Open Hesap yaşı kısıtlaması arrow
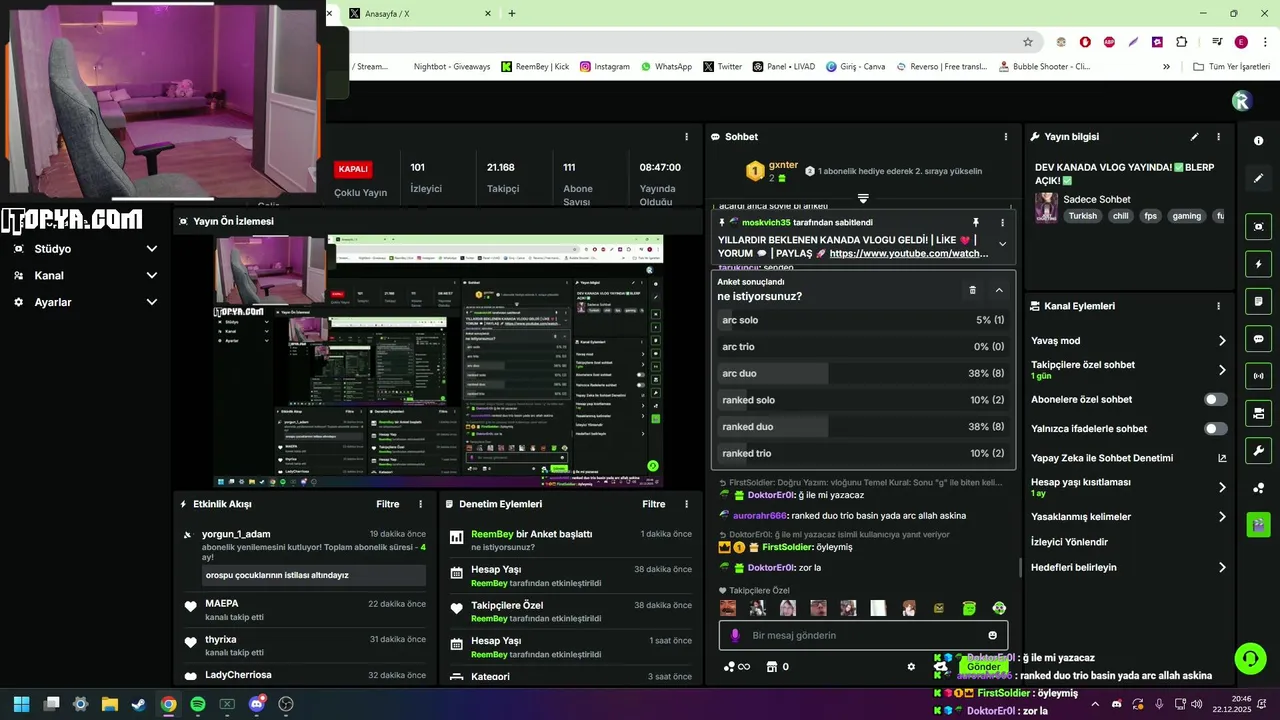 click(1222, 487)
